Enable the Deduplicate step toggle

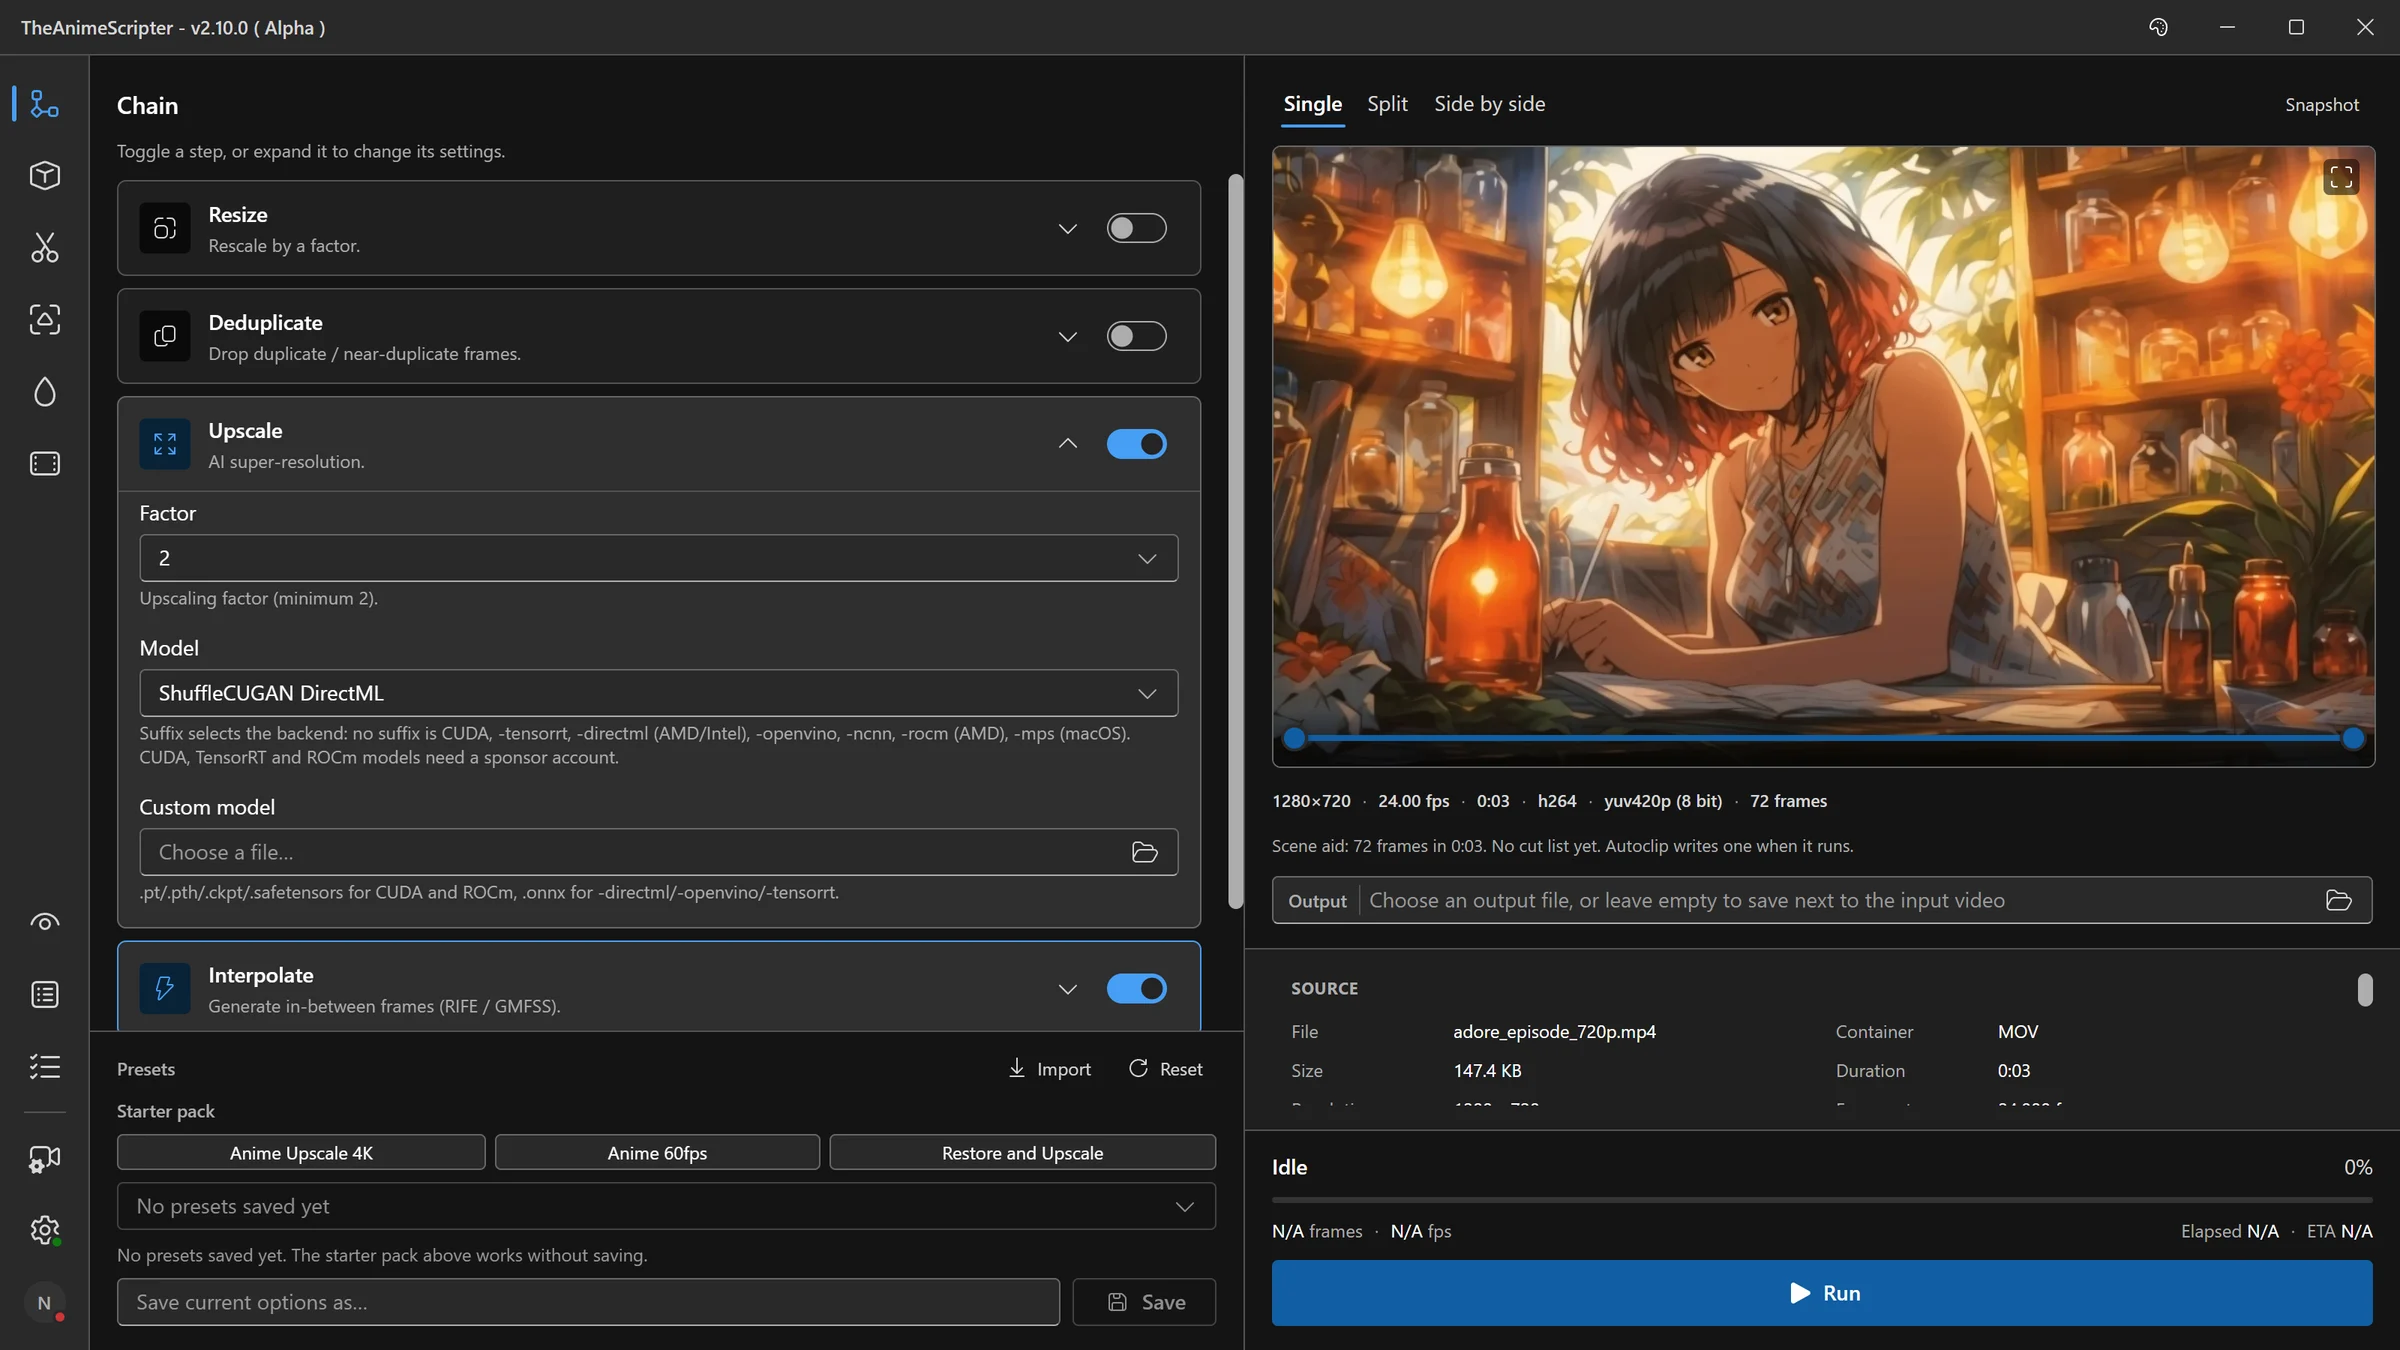1136,336
